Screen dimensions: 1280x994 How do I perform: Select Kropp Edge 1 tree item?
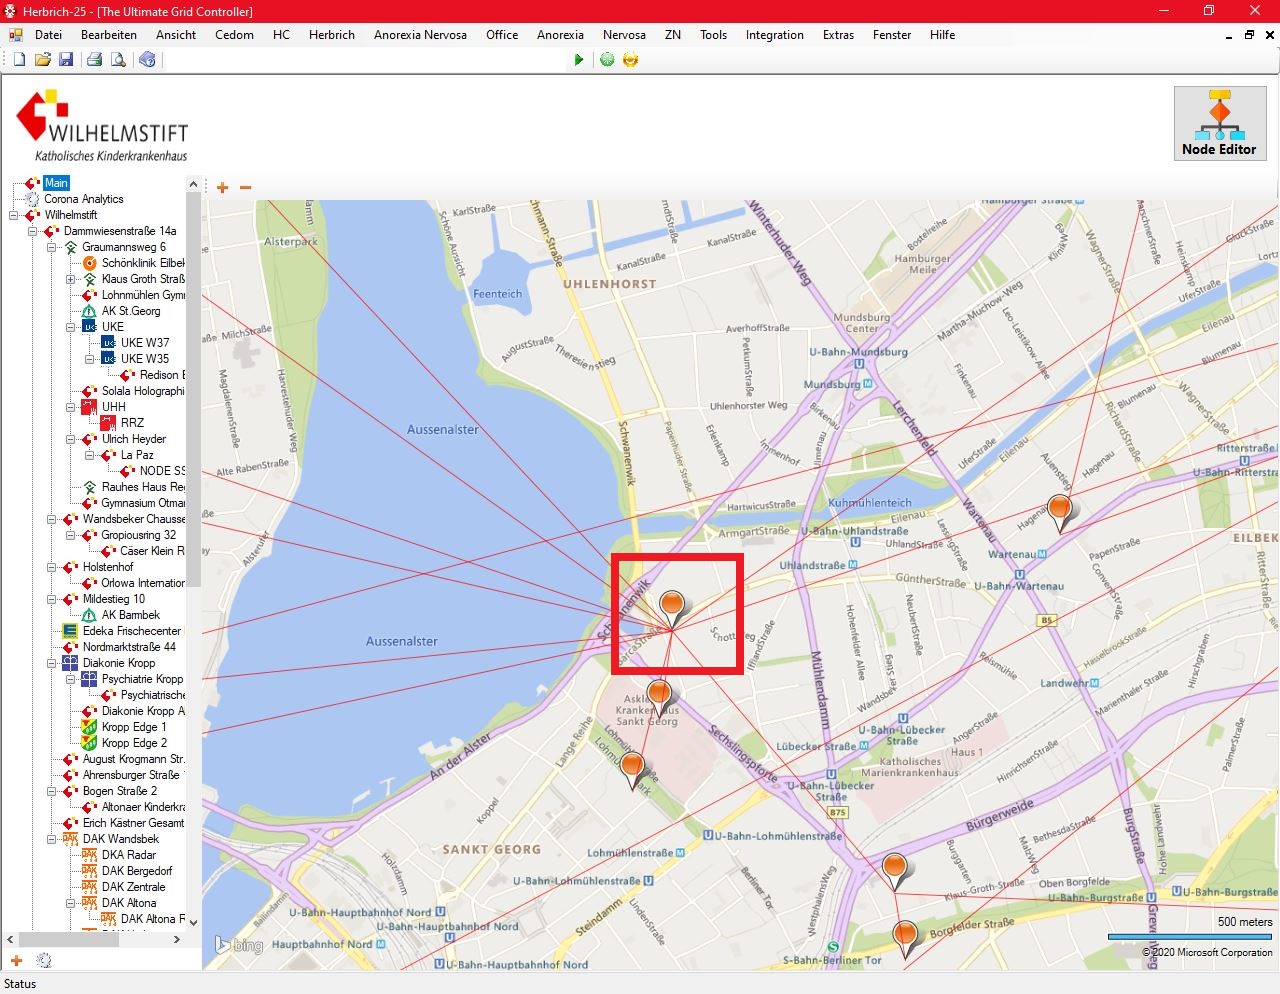pos(134,727)
